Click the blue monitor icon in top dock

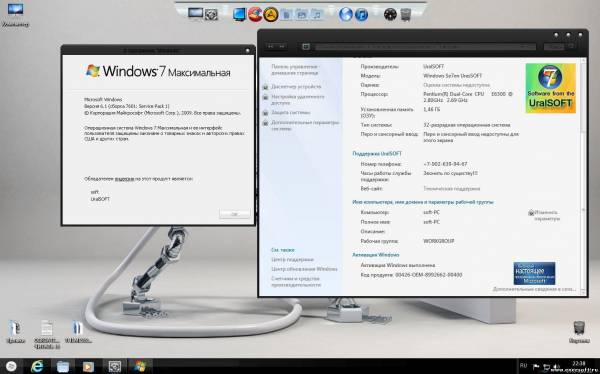coord(239,15)
